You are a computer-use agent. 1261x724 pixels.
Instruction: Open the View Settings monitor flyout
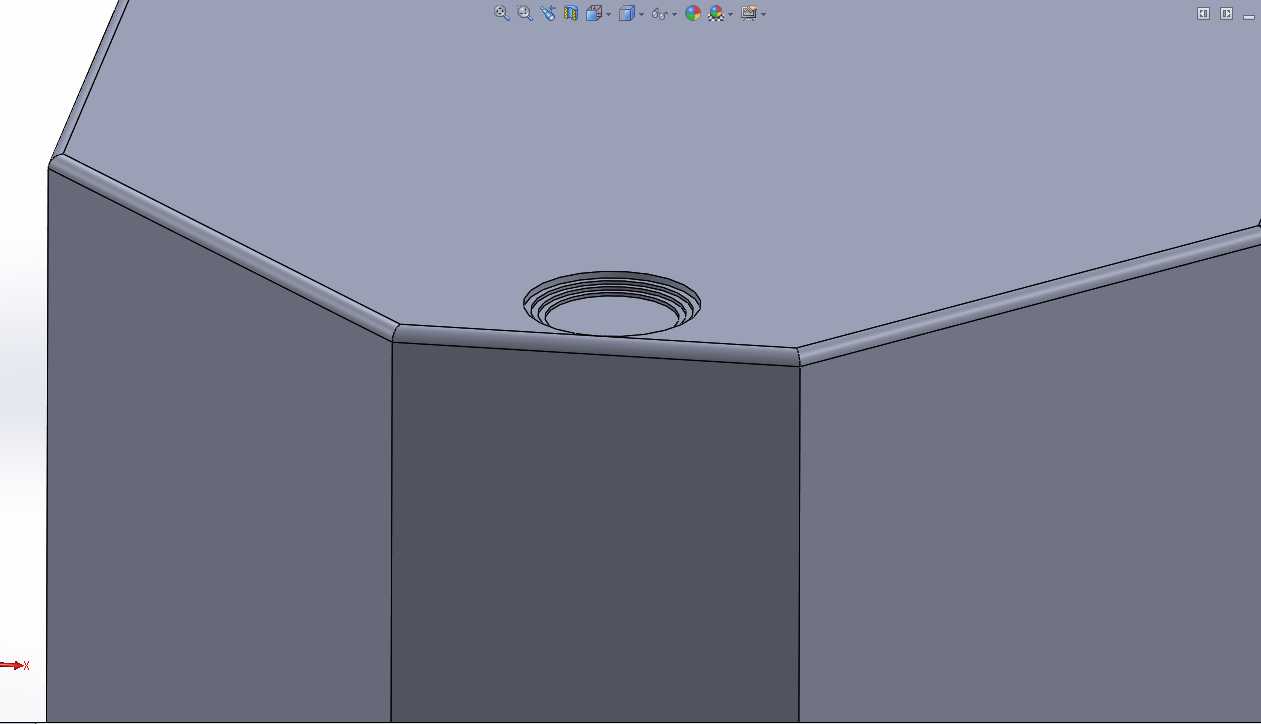point(748,13)
